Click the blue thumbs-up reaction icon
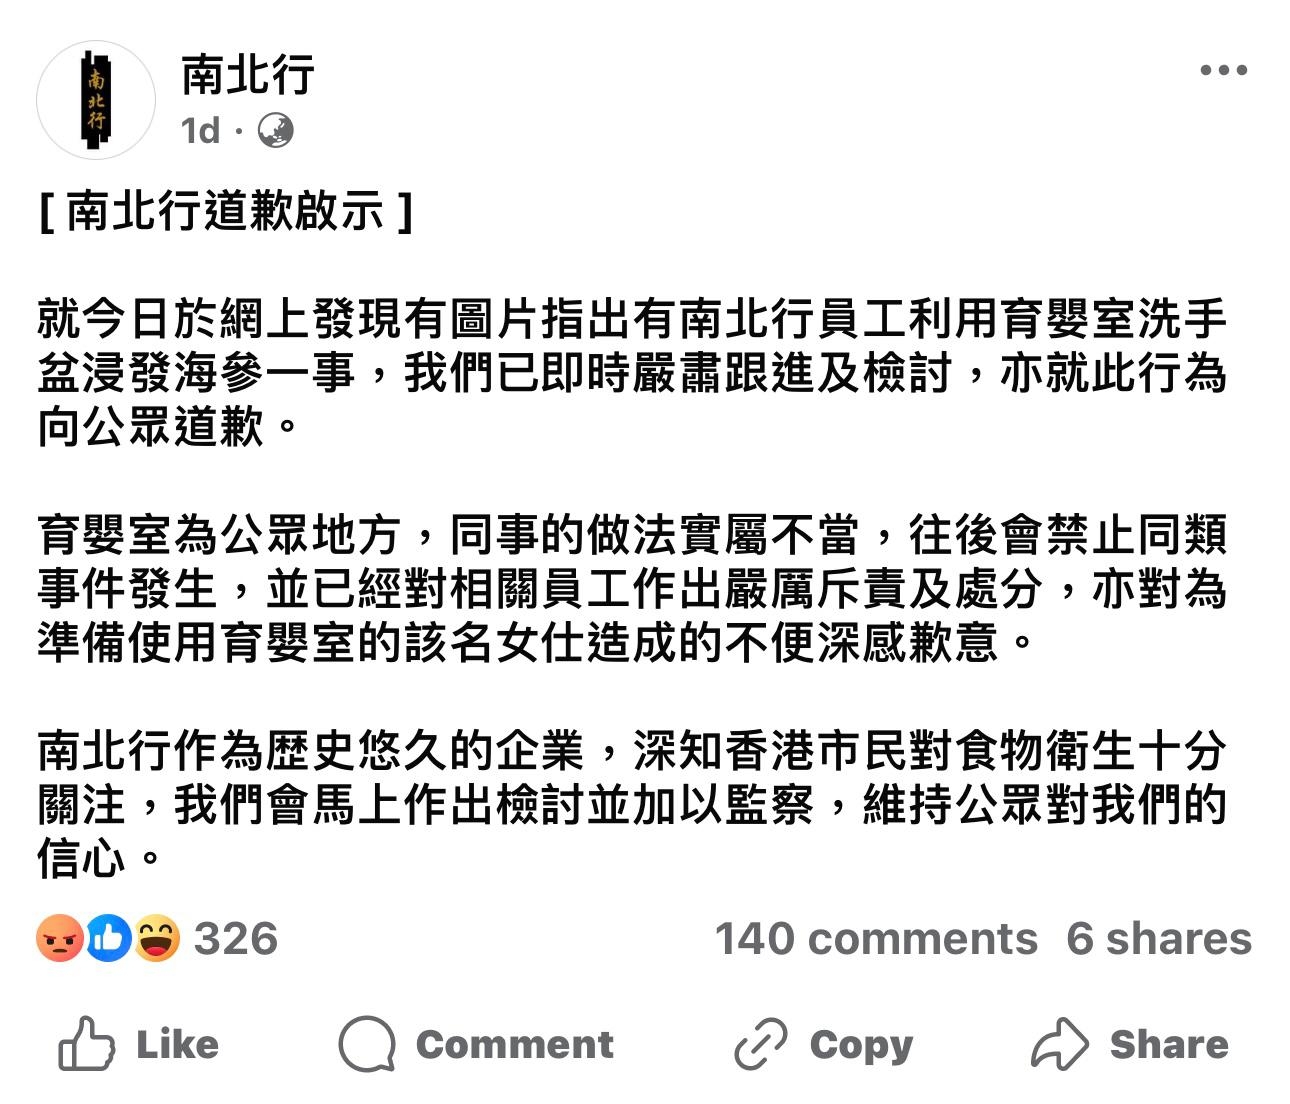 (x=109, y=938)
